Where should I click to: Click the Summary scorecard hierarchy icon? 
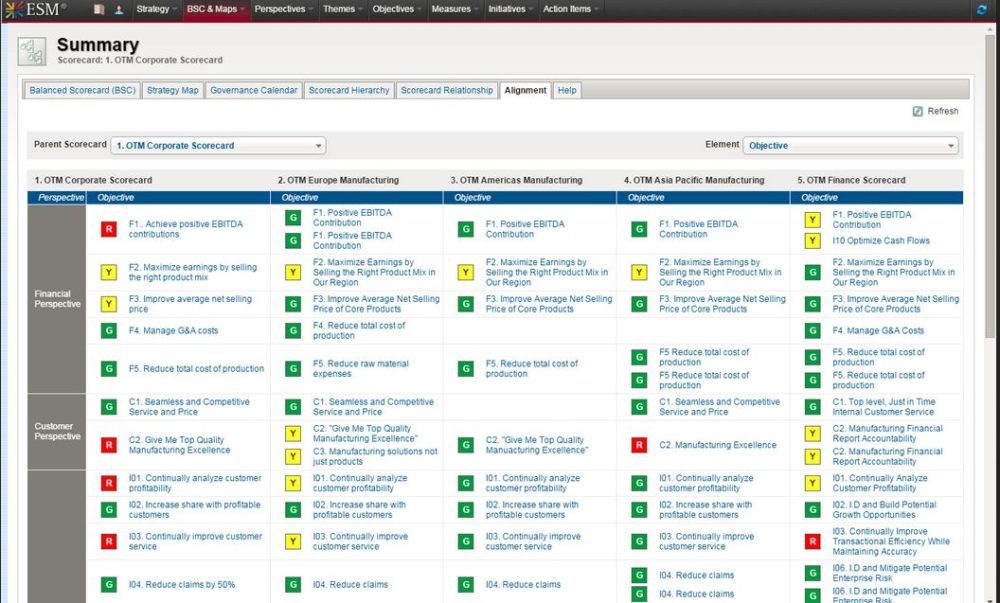tap(32, 52)
